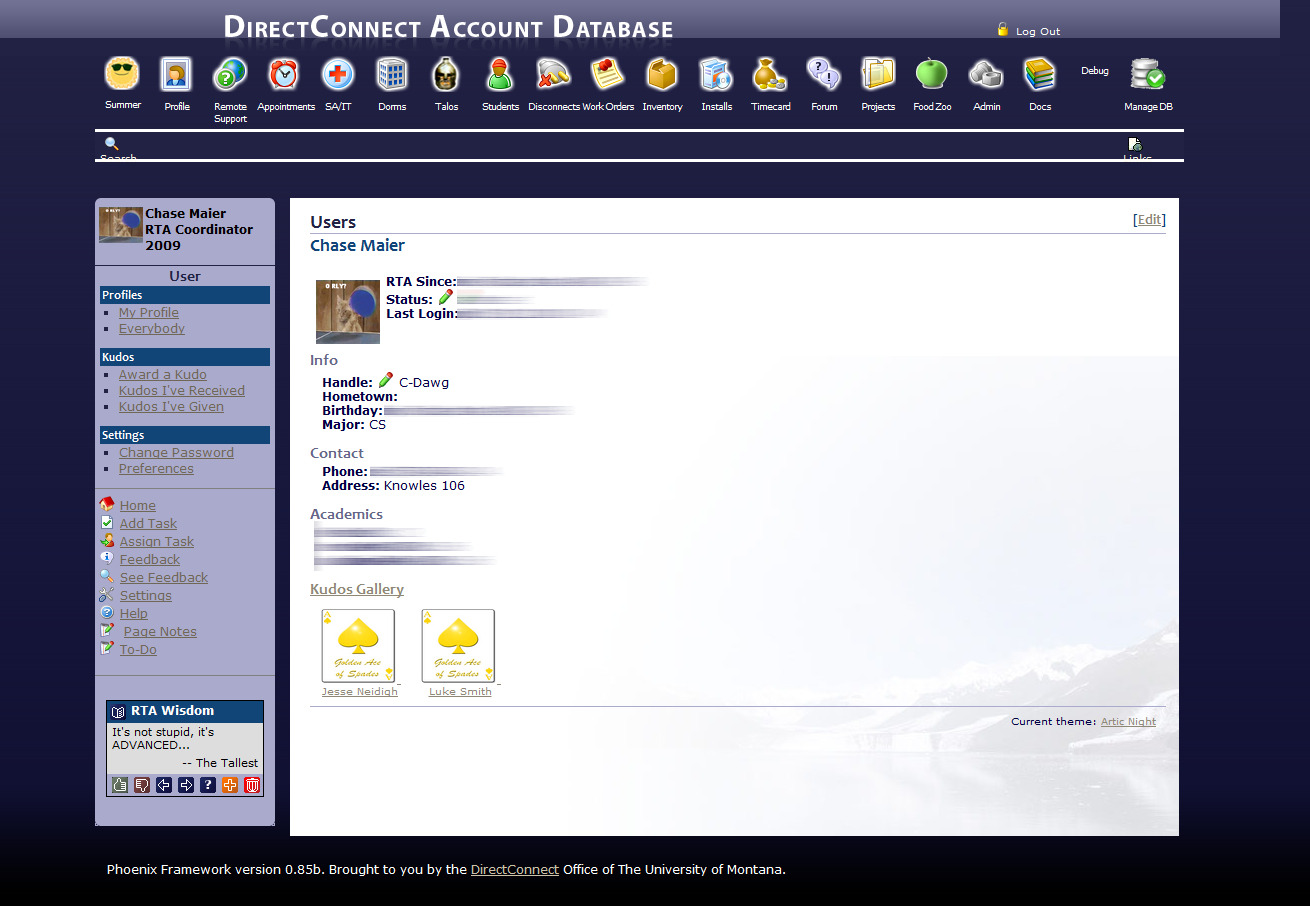The width and height of the screenshot is (1310, 906).
Task: Open the Profile icon in the toolbar
Action: pos(176,73)
